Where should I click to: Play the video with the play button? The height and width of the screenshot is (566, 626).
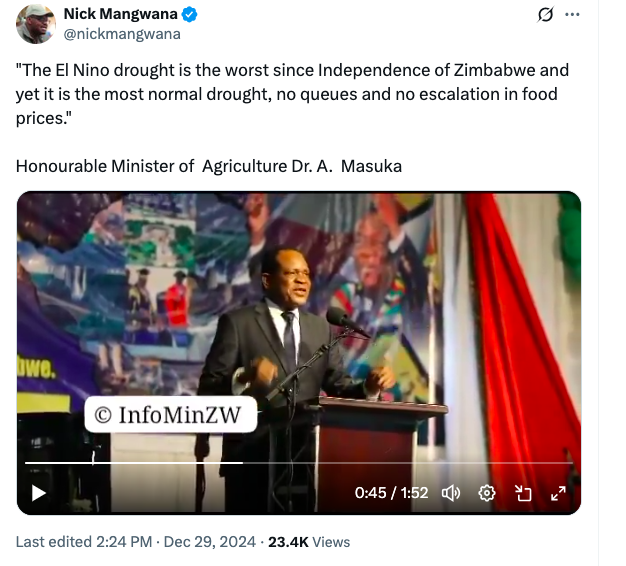pyautogui.click(x=38, y=492)
